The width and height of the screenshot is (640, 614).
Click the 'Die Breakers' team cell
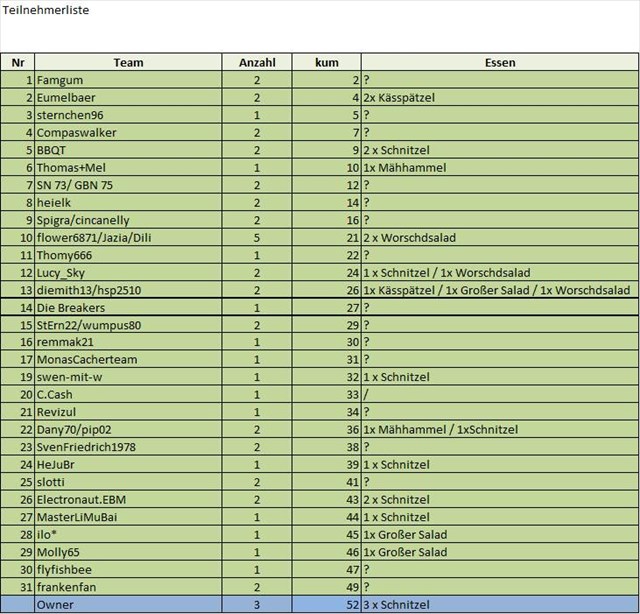coord(128,308)
